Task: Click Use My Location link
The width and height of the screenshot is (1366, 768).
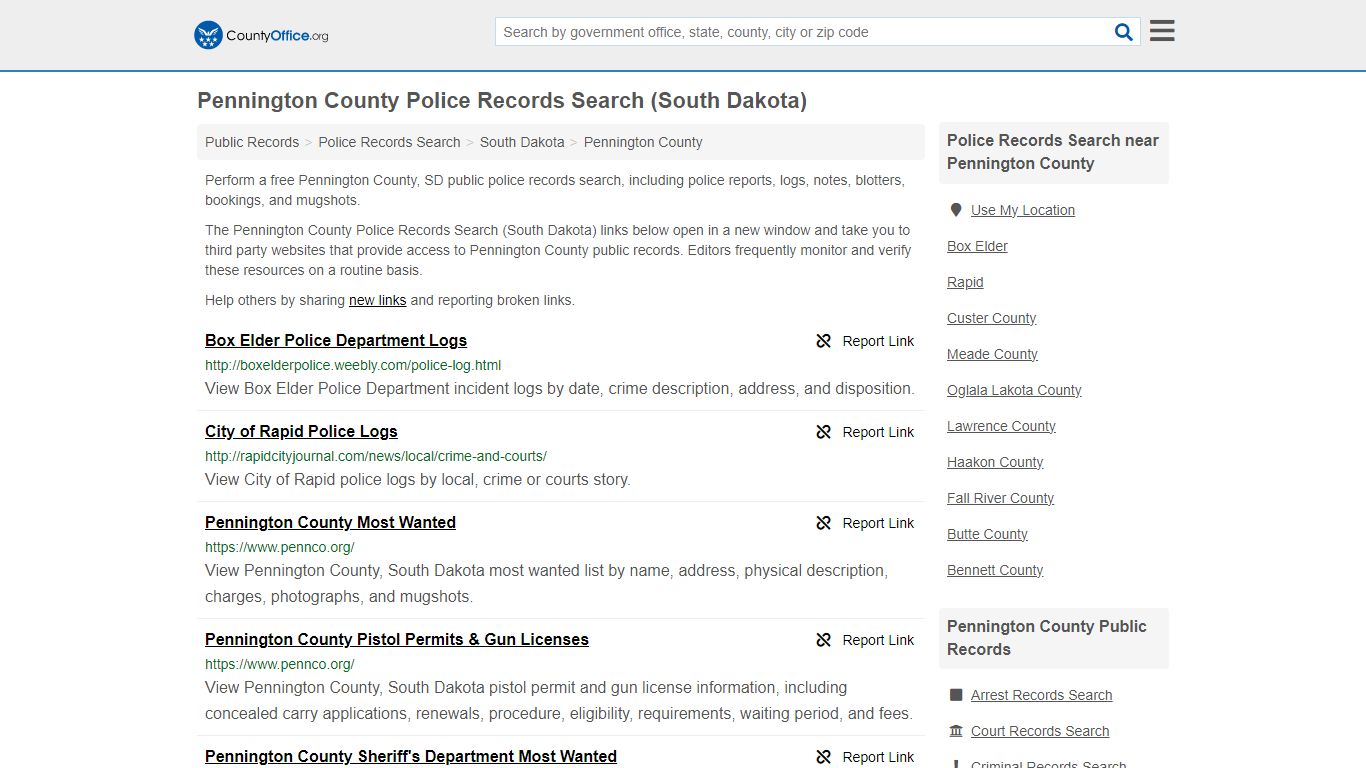Action: coord(1023,210)
